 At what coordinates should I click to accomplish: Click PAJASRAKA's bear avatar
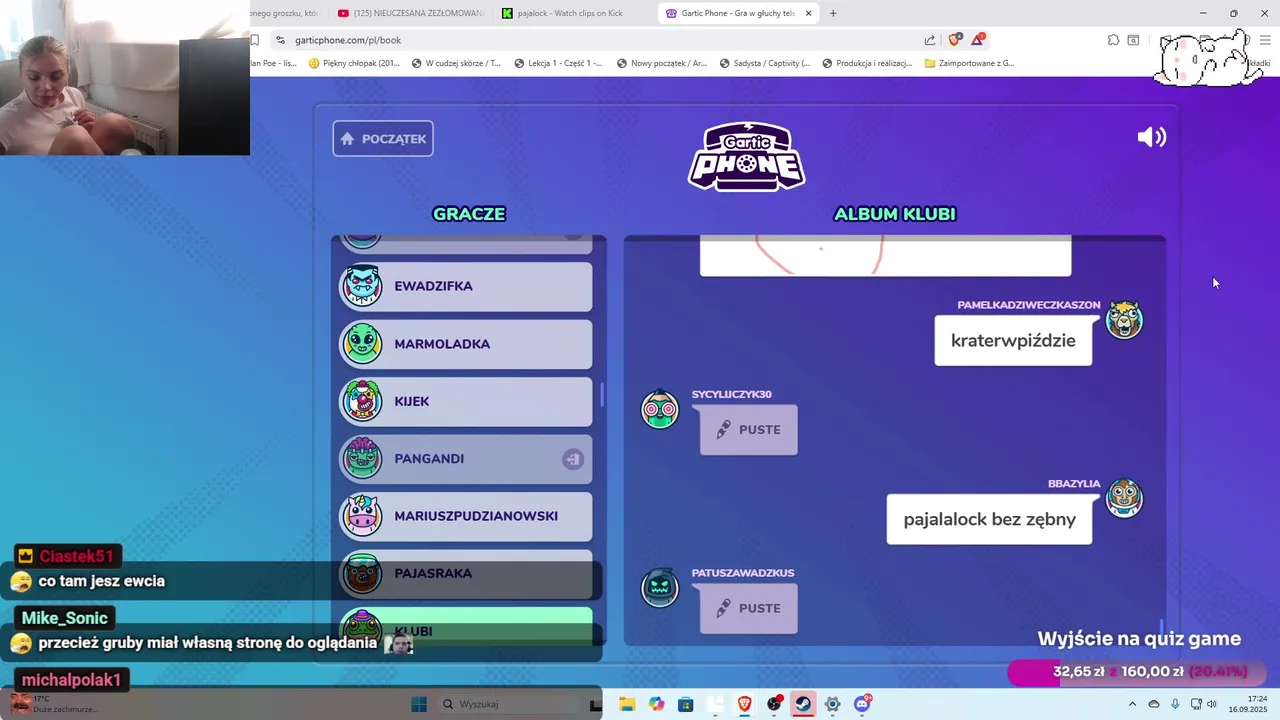click(362, 574)
